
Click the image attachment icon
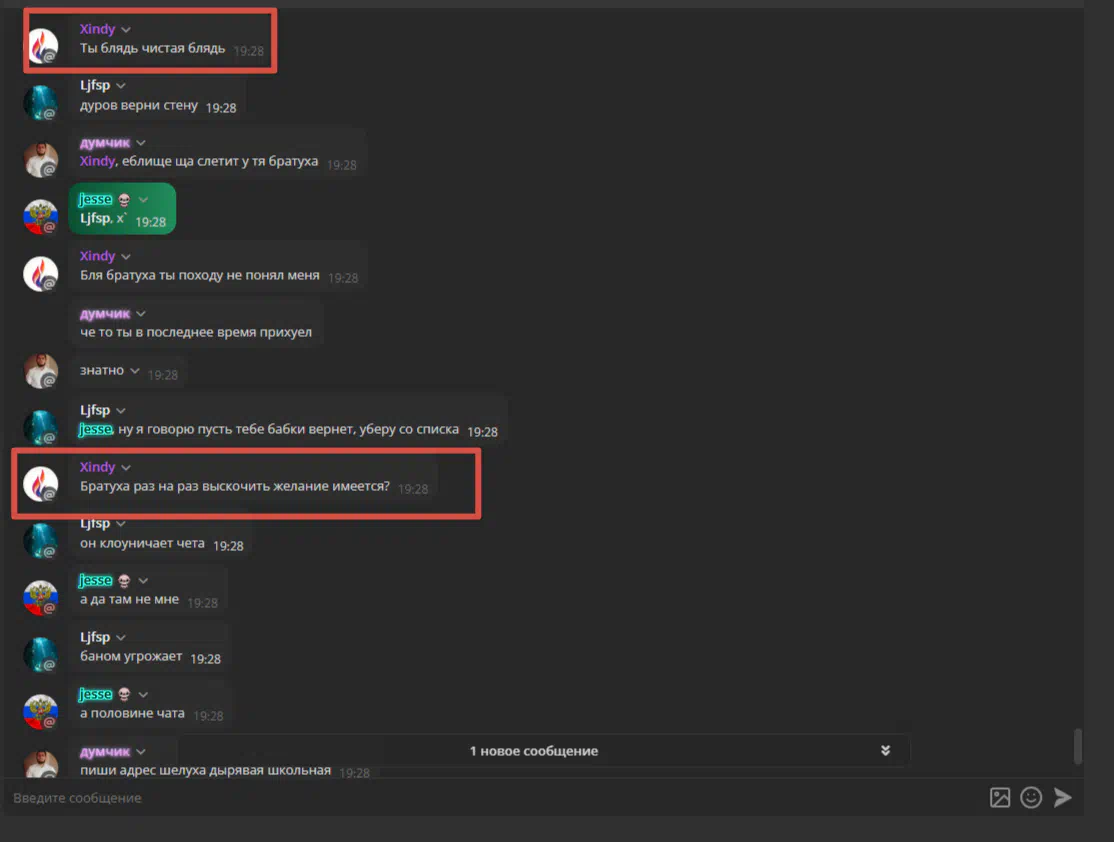tap(1000, 798)
